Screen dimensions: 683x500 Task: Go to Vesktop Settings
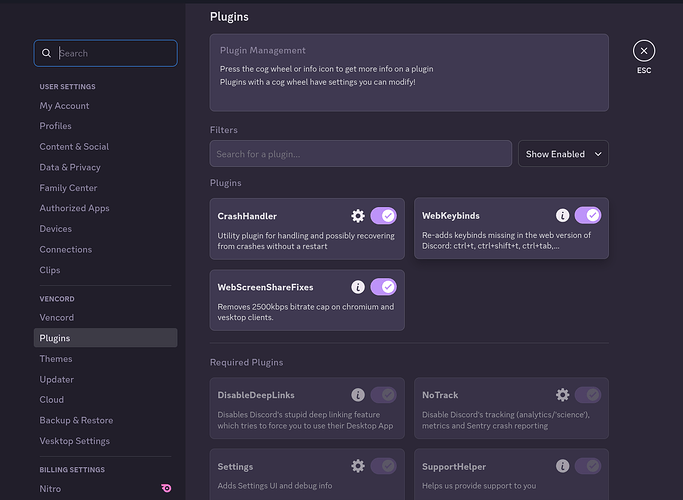click(74, 441)
